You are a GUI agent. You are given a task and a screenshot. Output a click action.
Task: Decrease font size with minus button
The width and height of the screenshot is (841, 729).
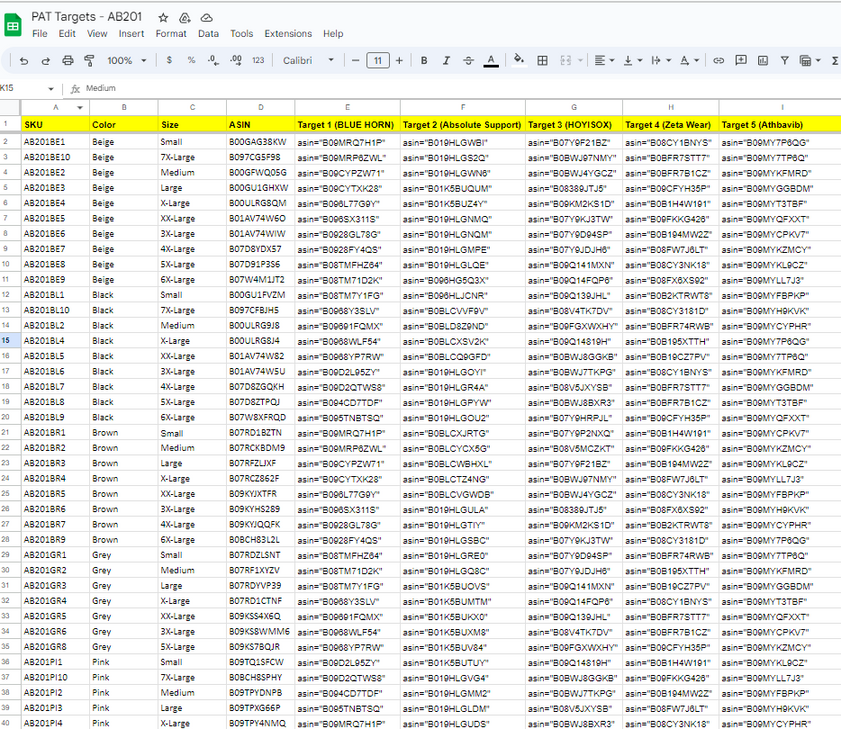click(355, 61)
